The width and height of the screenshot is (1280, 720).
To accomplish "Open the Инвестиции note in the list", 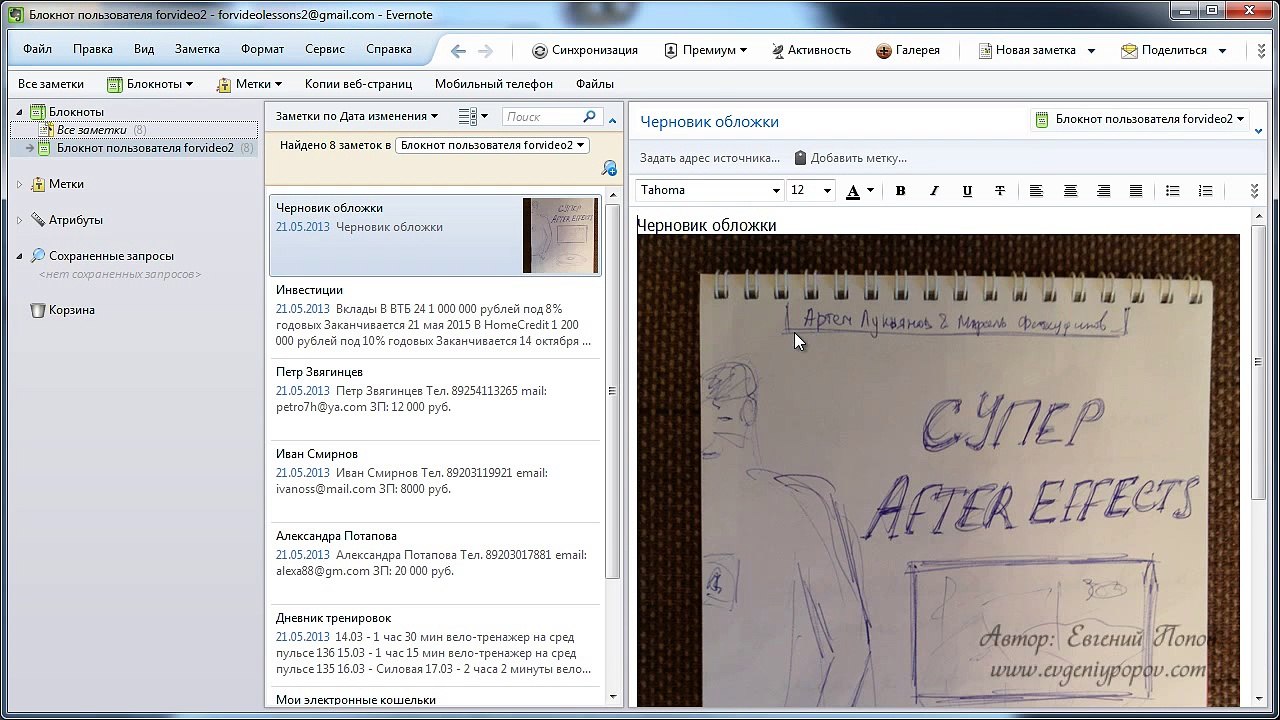I will click(x=435, y=317).
